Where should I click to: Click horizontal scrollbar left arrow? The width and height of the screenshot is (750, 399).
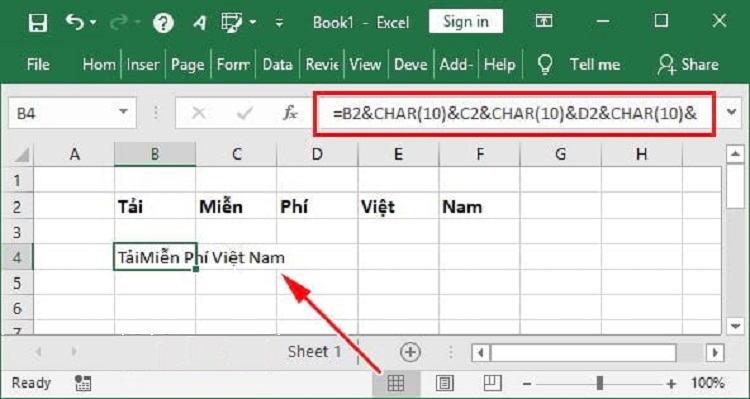(x=481, y=353)
